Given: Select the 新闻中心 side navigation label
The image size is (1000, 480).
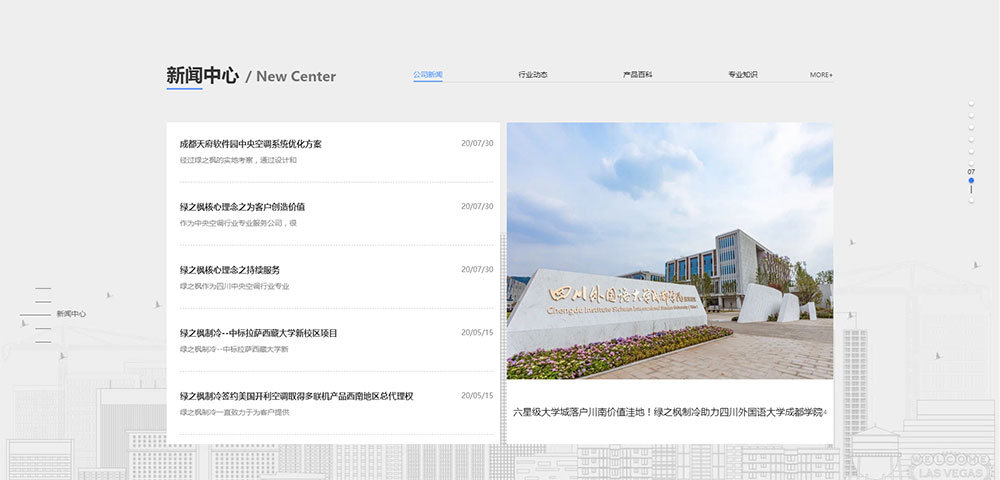Looking at the screenshot, I should click(x=71, y=314).
